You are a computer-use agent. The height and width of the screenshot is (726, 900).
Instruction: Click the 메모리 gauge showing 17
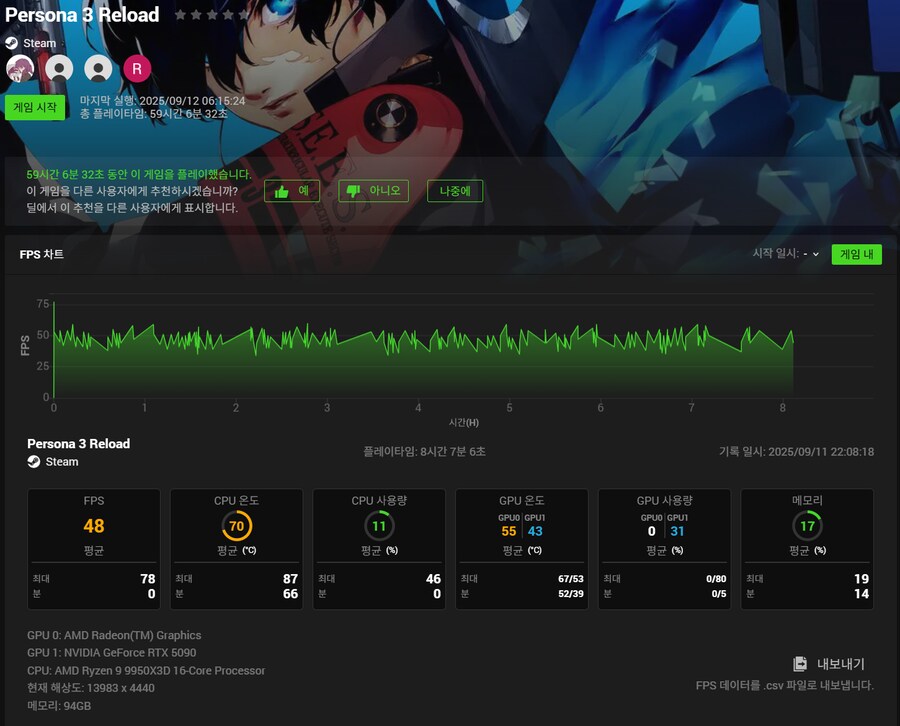[807, 526]
